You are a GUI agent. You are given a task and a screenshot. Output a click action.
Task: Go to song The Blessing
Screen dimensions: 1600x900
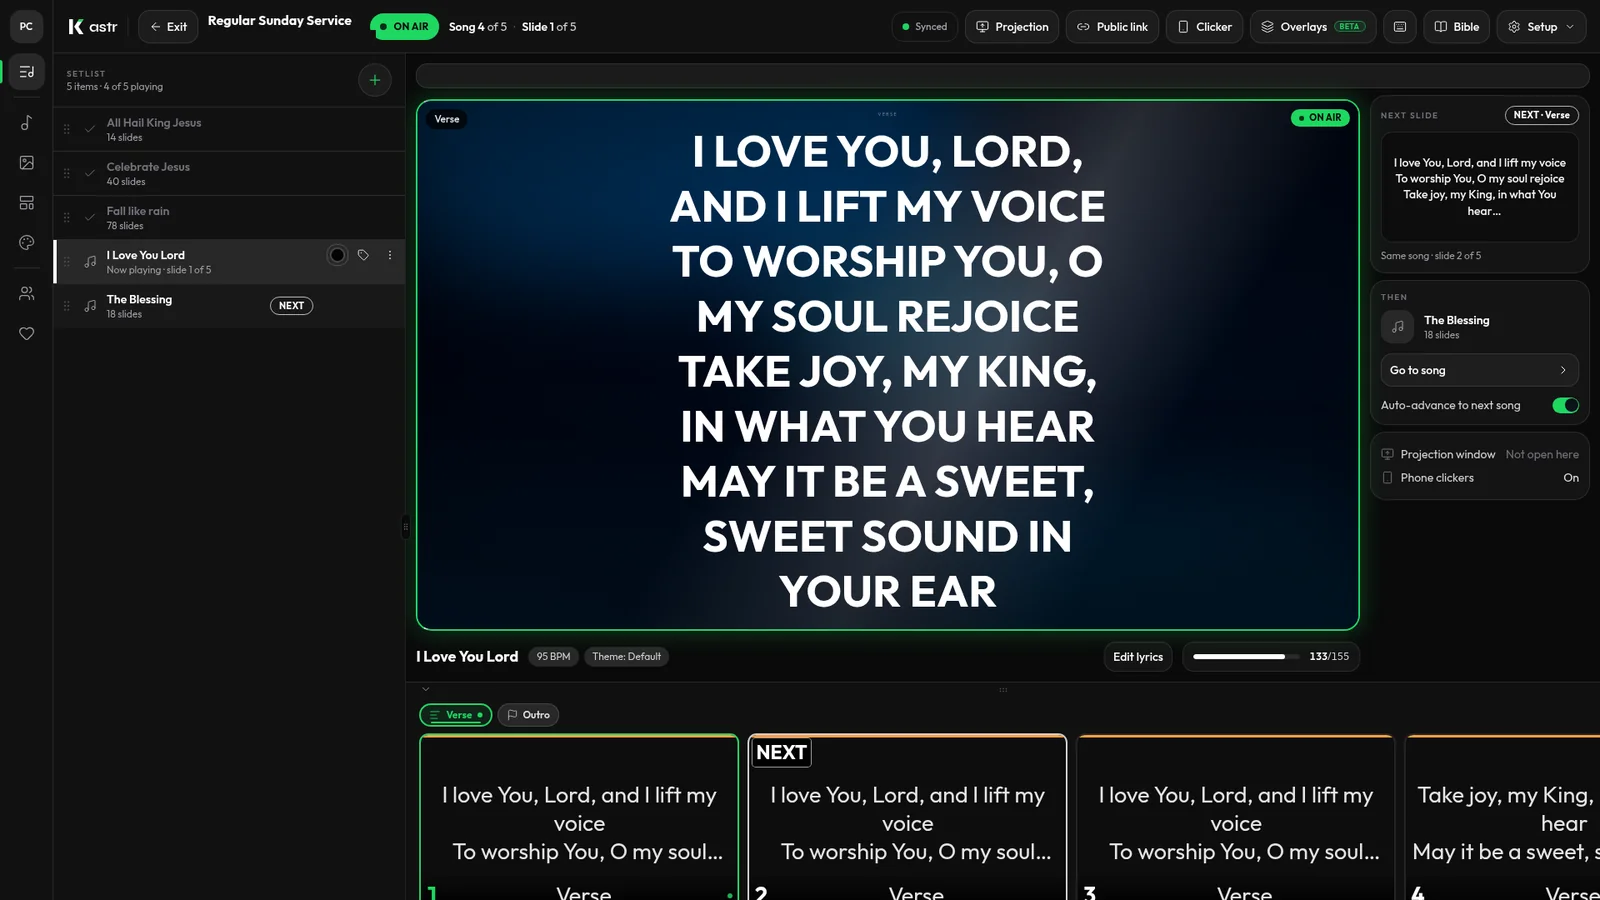pos(1479,370)
